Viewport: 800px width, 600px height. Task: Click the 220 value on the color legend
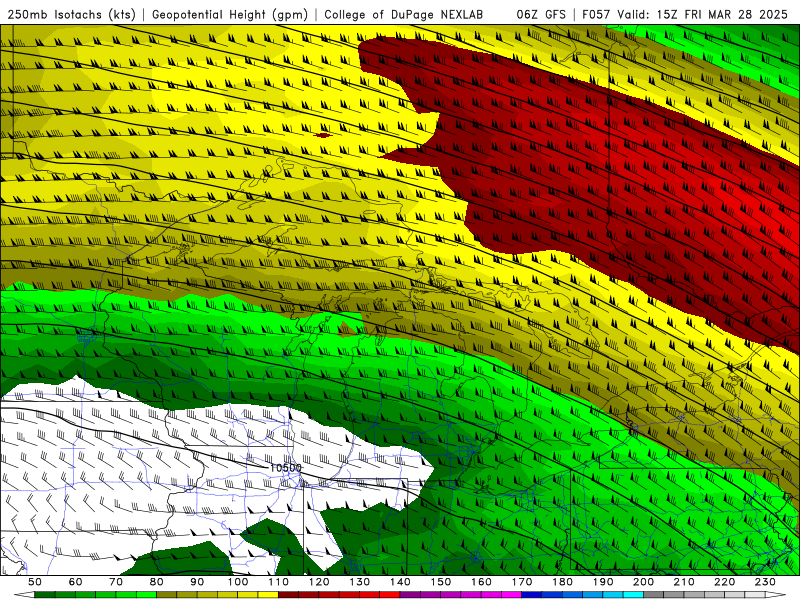pyautogui.click(x=724, y=582)
